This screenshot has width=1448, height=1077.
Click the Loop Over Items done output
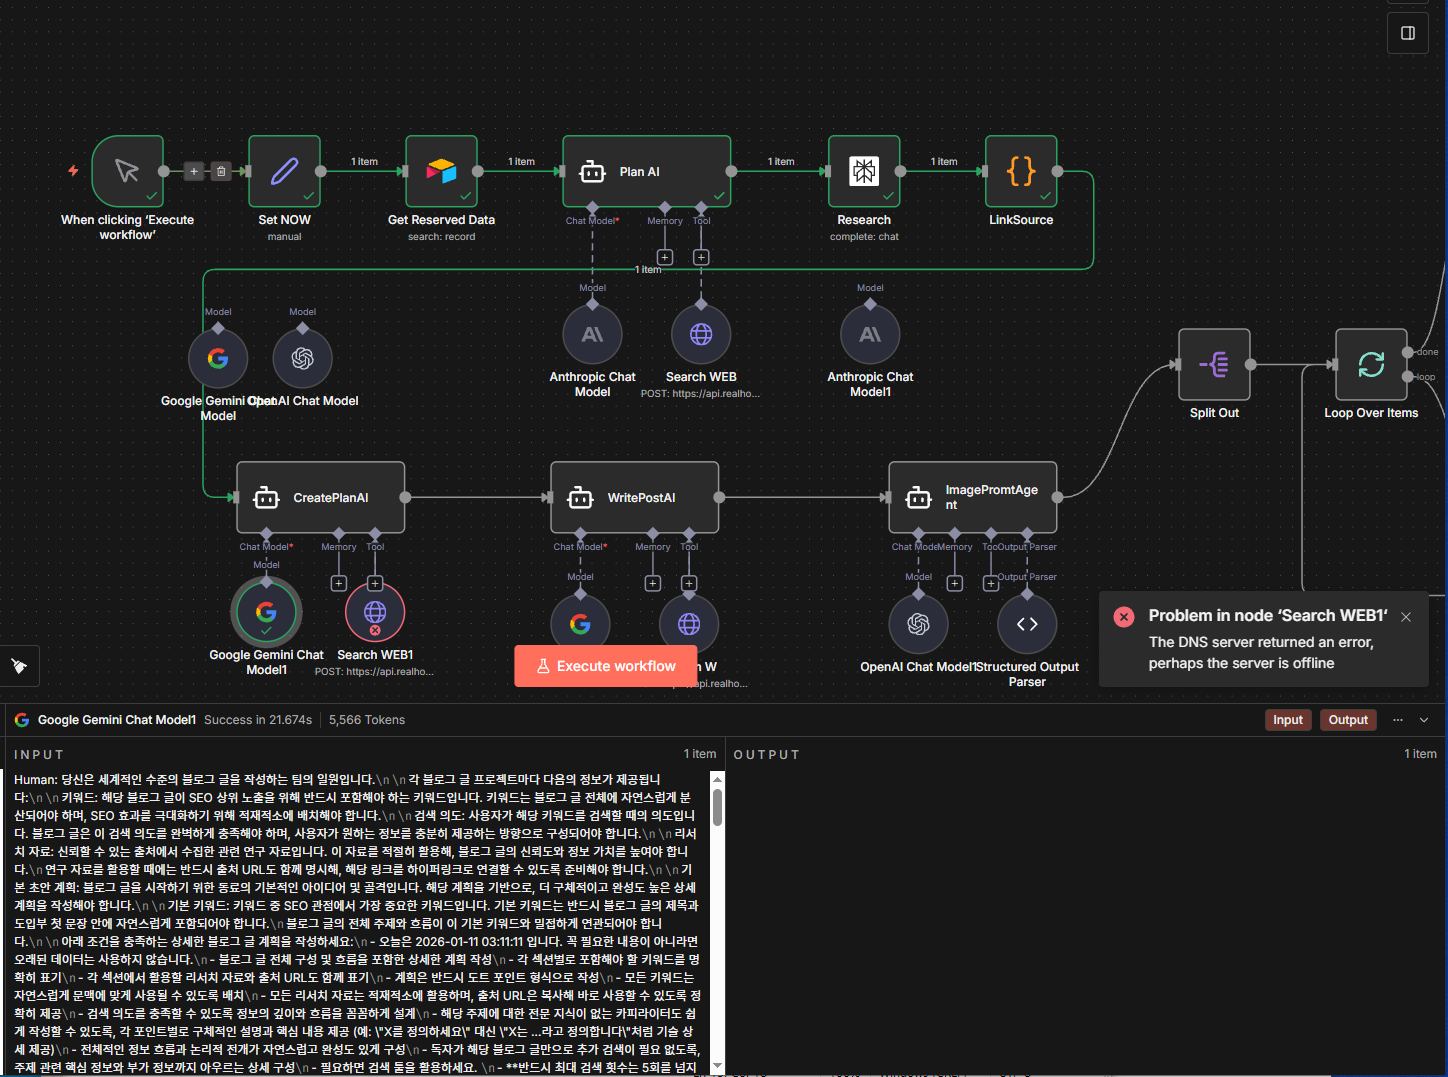coord(1408,352)
